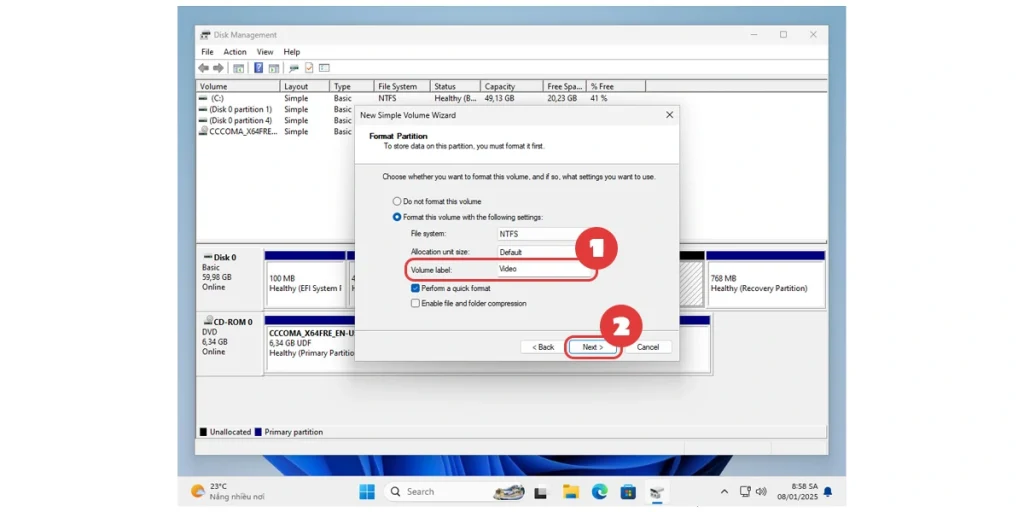
Task: Uncheck 'Perform a quick format' checkbox
Action: pyautogui.click(x=416, y=288)
